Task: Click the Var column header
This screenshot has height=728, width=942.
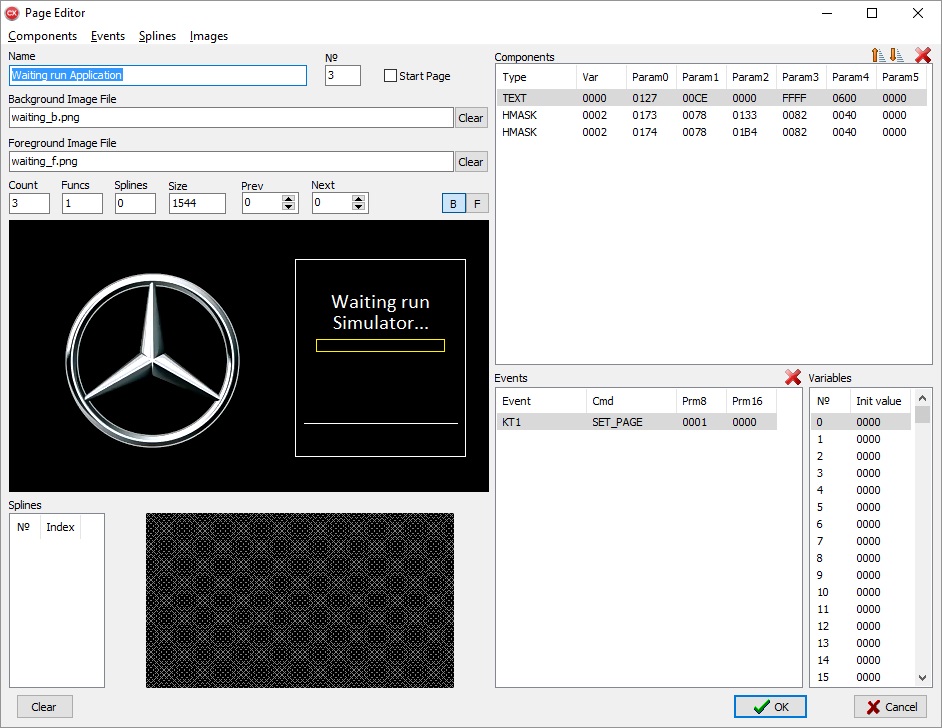Action: pos(601,77)
